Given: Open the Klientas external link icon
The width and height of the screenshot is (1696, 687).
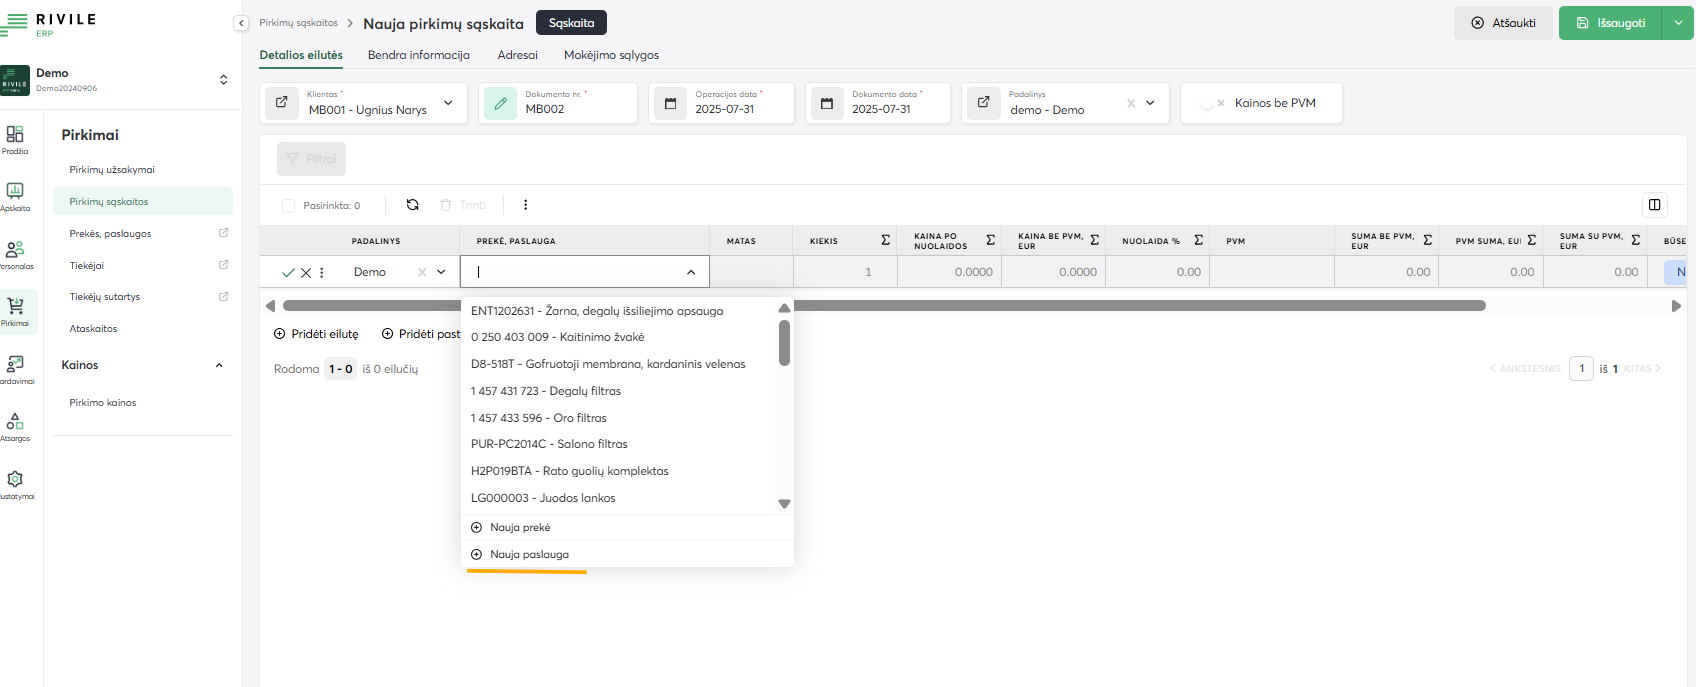Looking at the screenshot, I should pos(282,103).
